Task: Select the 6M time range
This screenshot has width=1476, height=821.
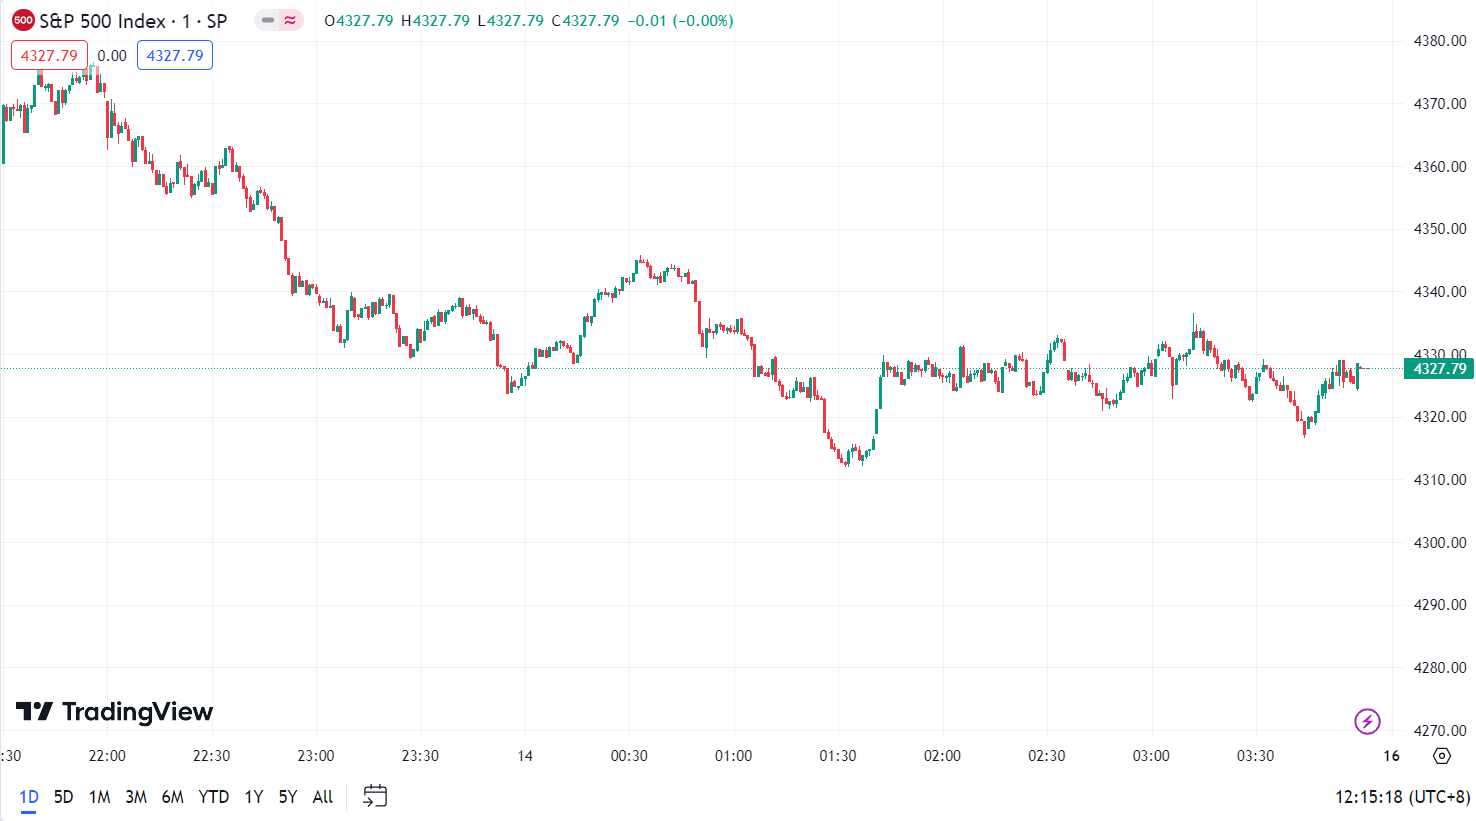Action: coord(173,797)
